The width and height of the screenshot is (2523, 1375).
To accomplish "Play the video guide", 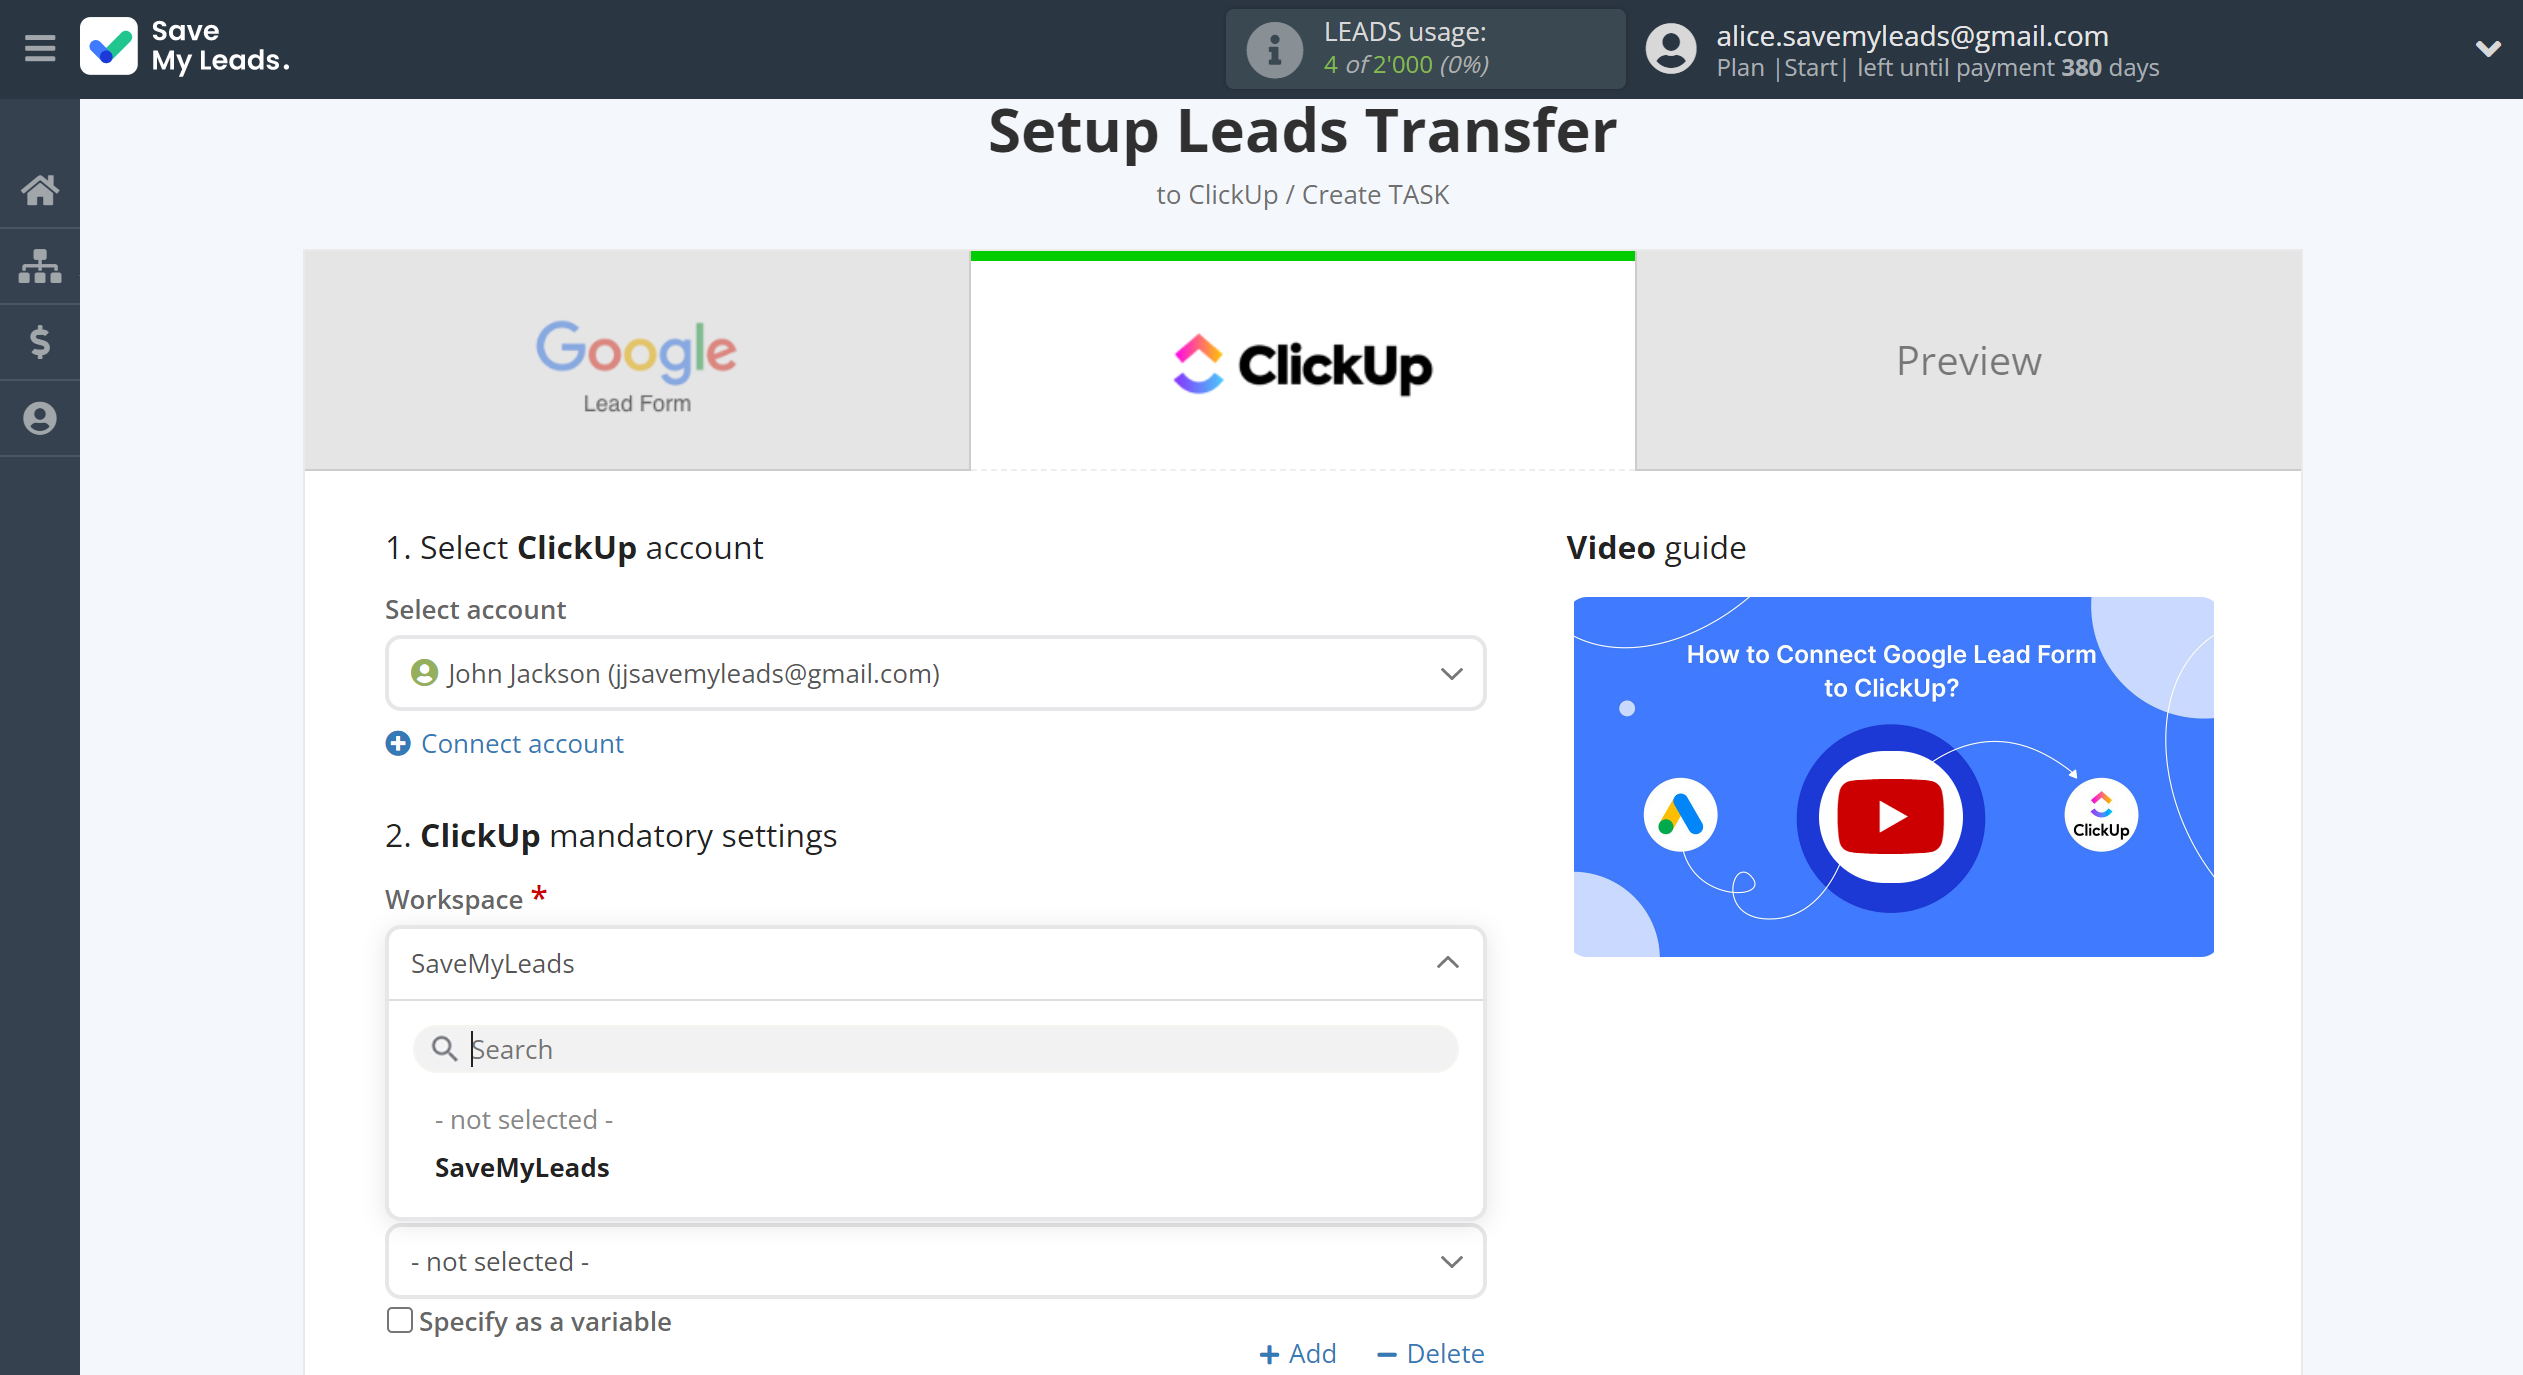I will pos(1890,817).
